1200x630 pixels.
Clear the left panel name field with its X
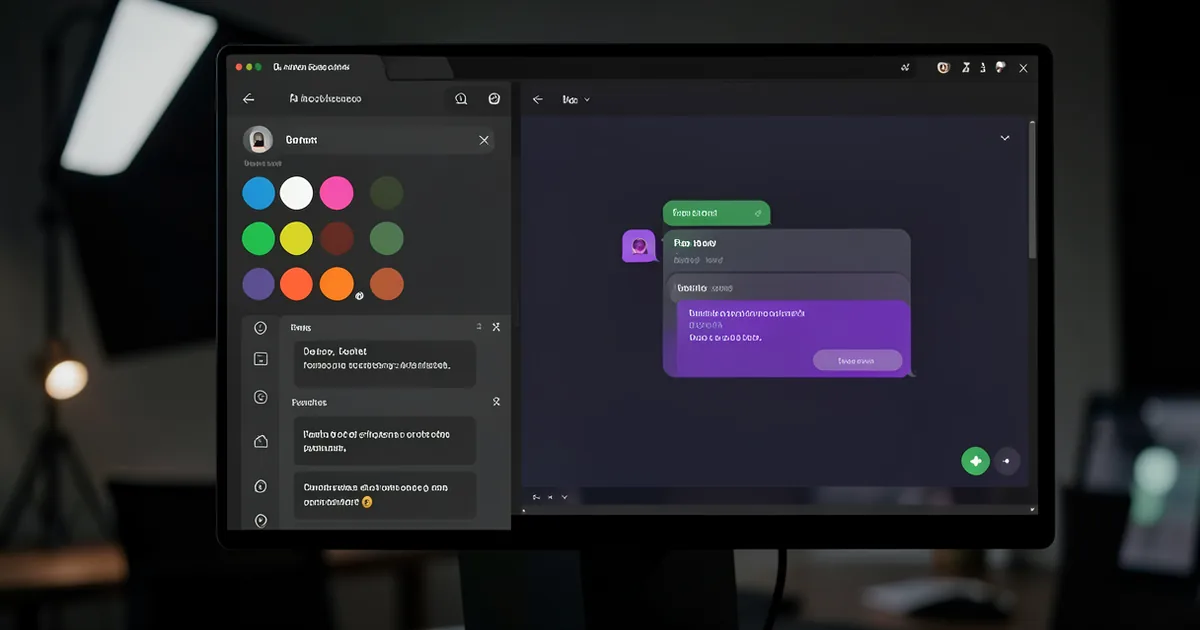(x=484, y=141)
